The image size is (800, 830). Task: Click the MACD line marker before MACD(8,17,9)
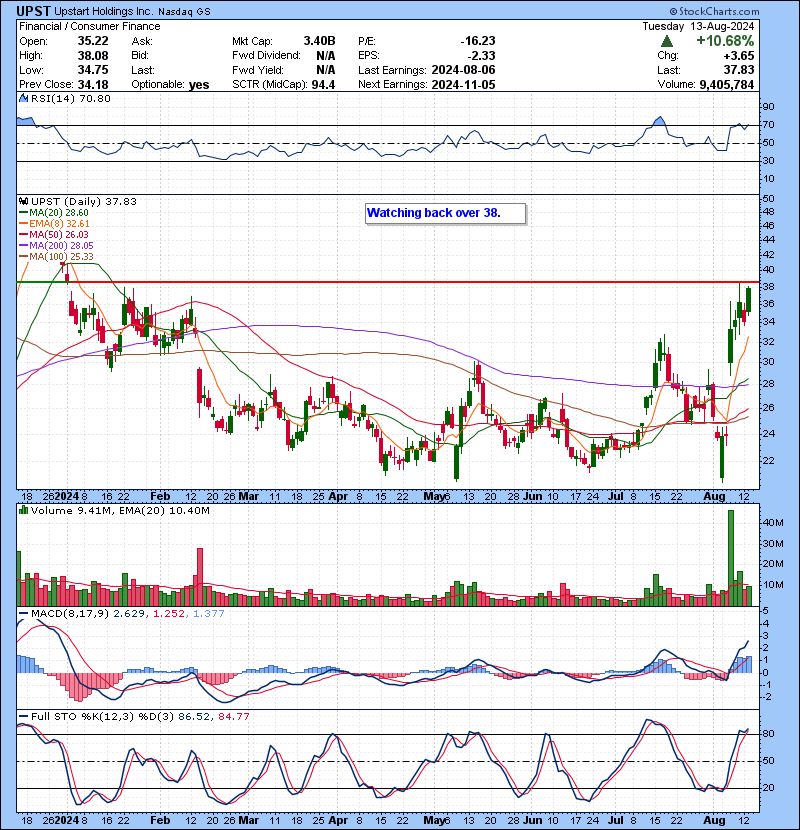click(x=23, y=614)
